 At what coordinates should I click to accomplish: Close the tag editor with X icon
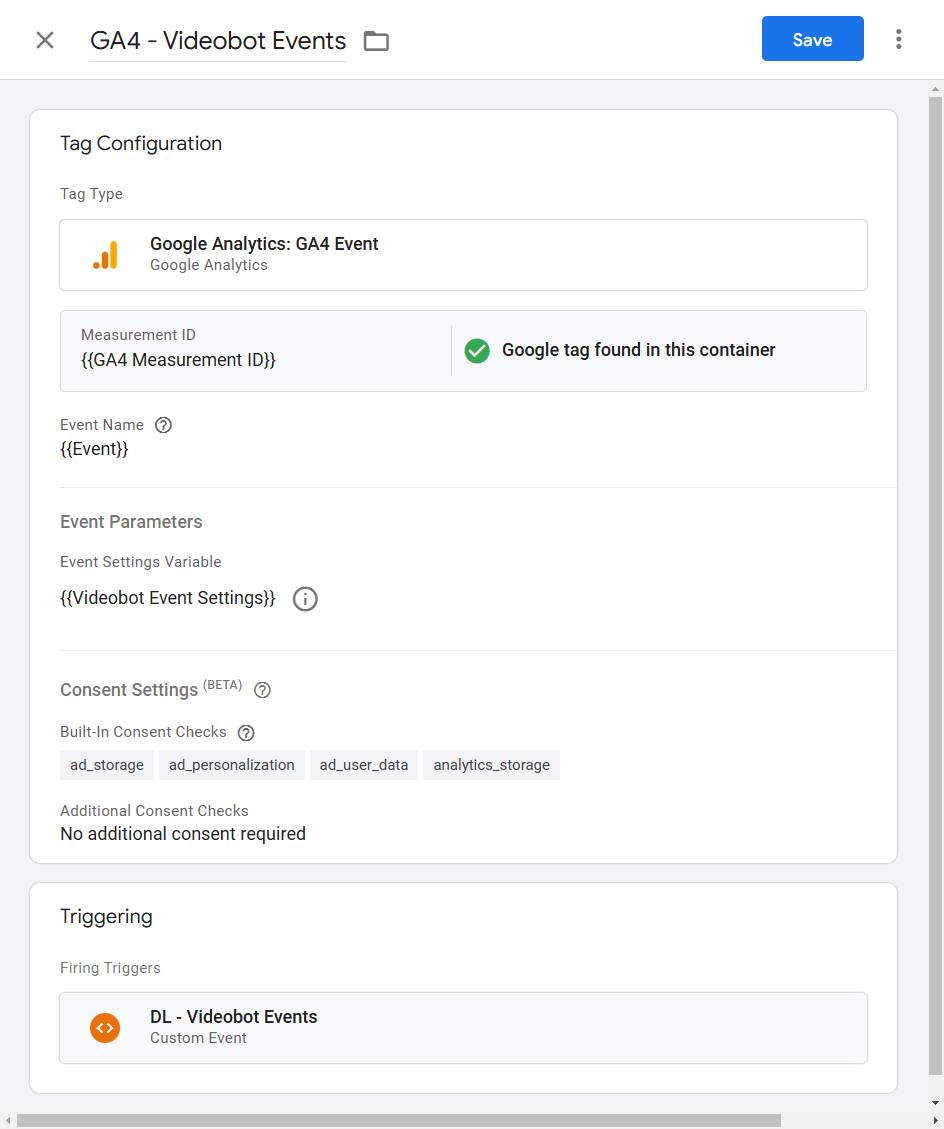click(45, 40)
